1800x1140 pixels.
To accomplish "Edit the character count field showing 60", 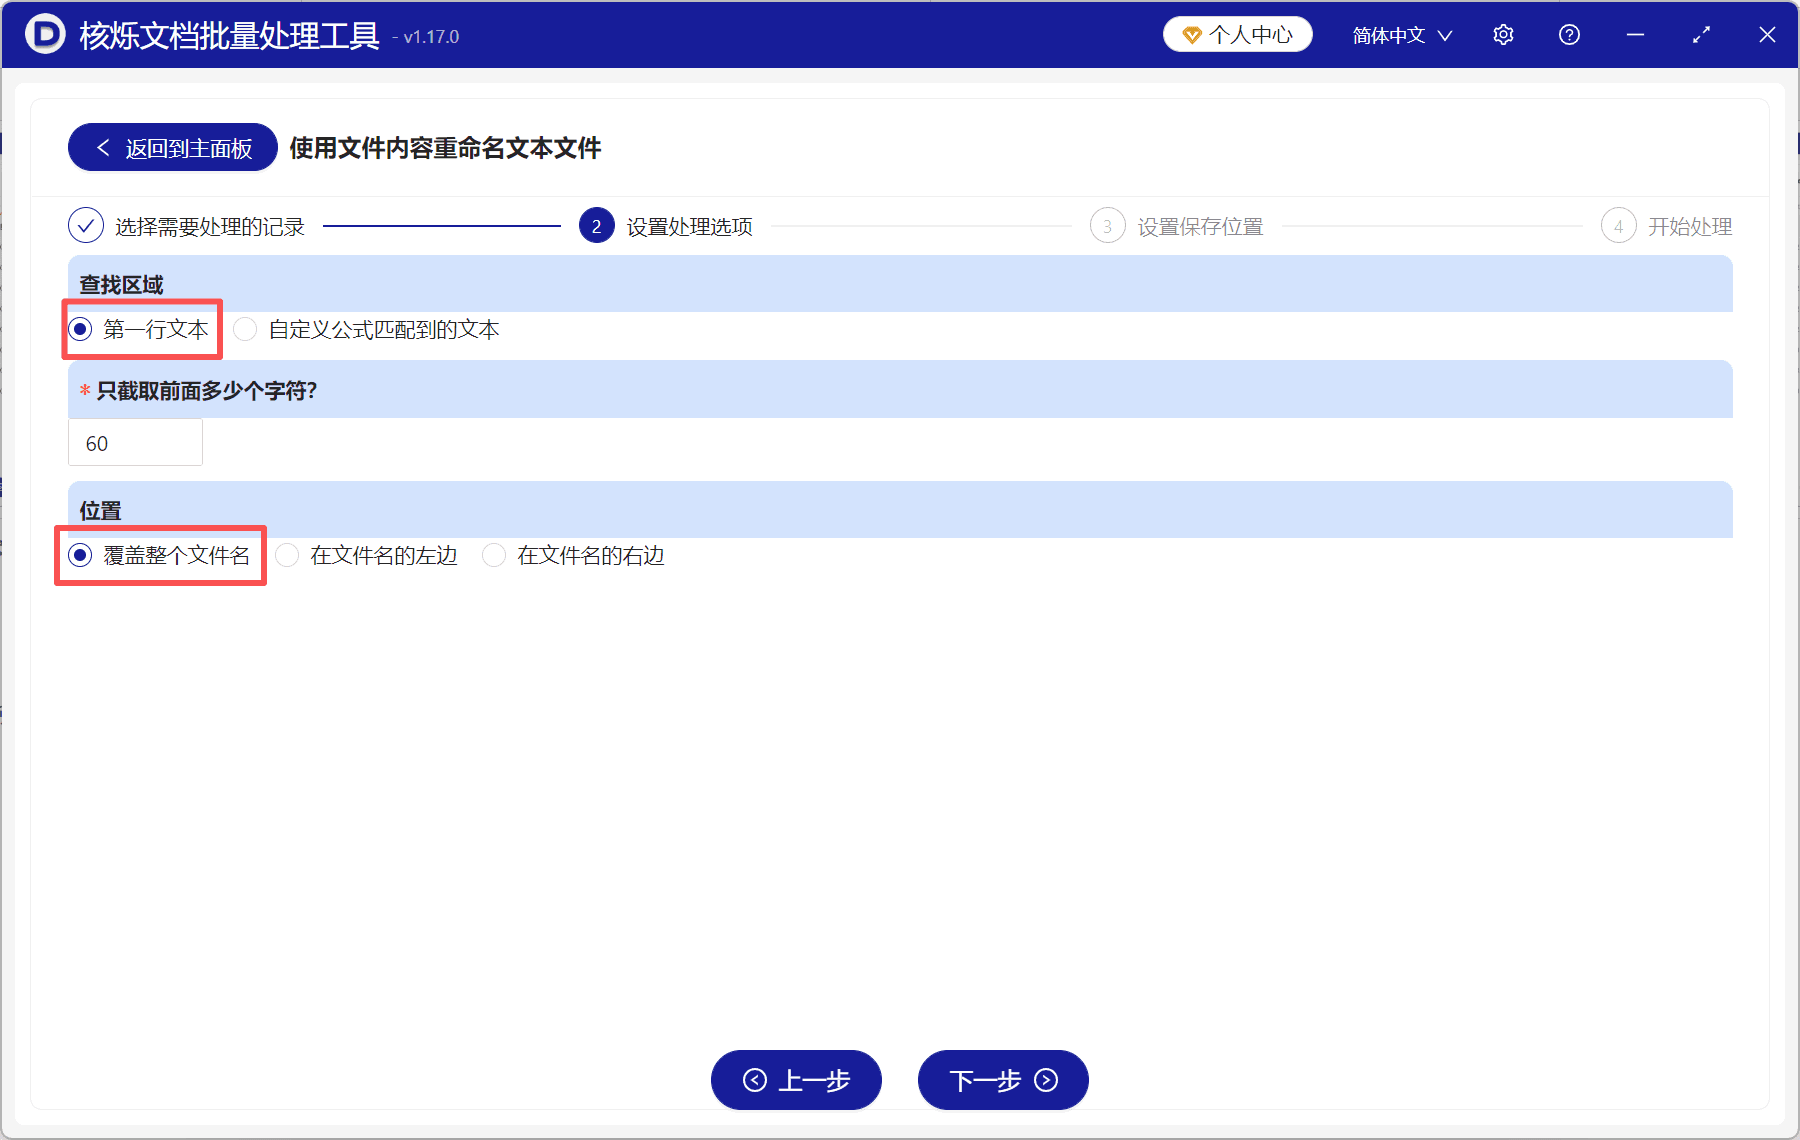I will coord(135,442).
